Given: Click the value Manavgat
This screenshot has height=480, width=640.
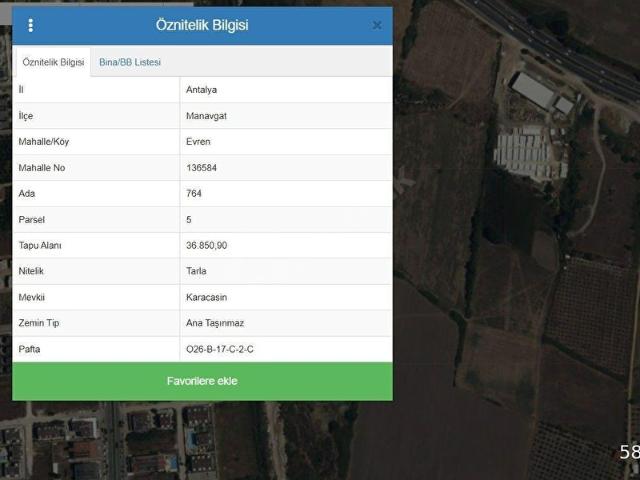Looking at the screenshot, I should tap(206, 116).
